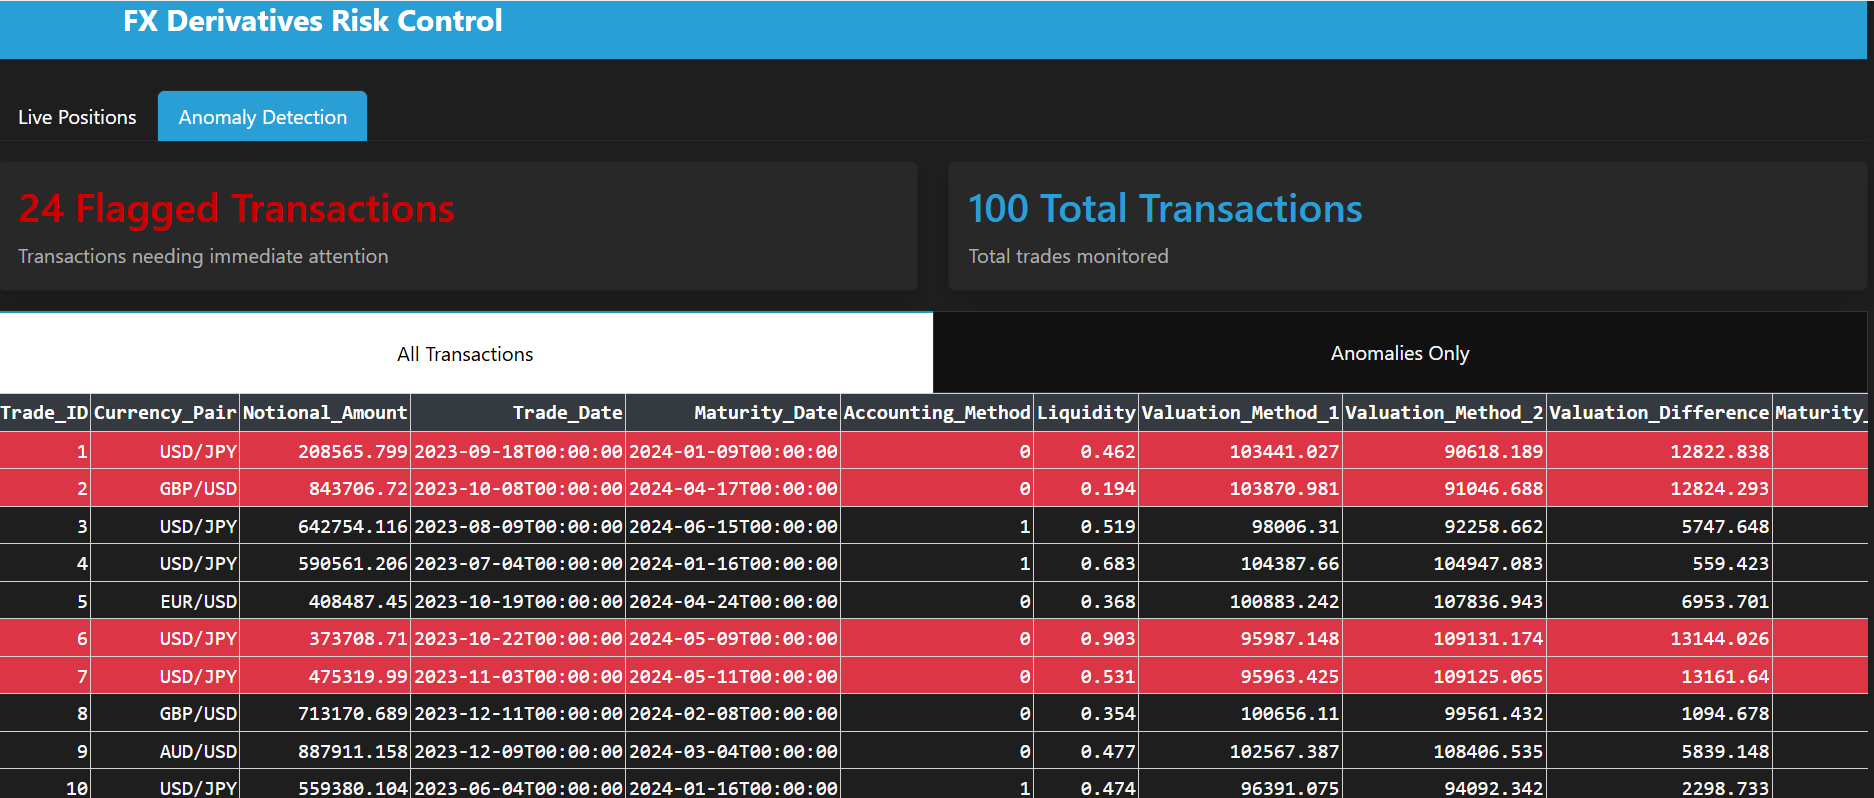Select notional amount 713170.689 cell

coord(325,713)
